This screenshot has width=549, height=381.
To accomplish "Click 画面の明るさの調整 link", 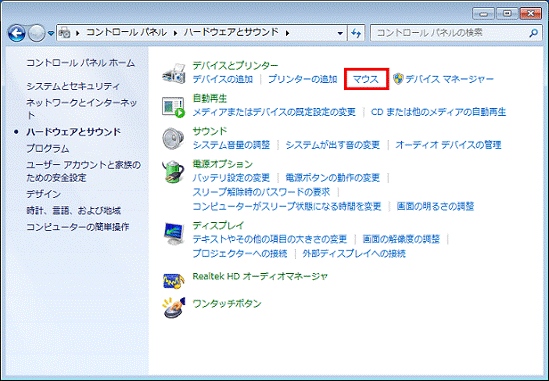I will (x=435, y=206).
